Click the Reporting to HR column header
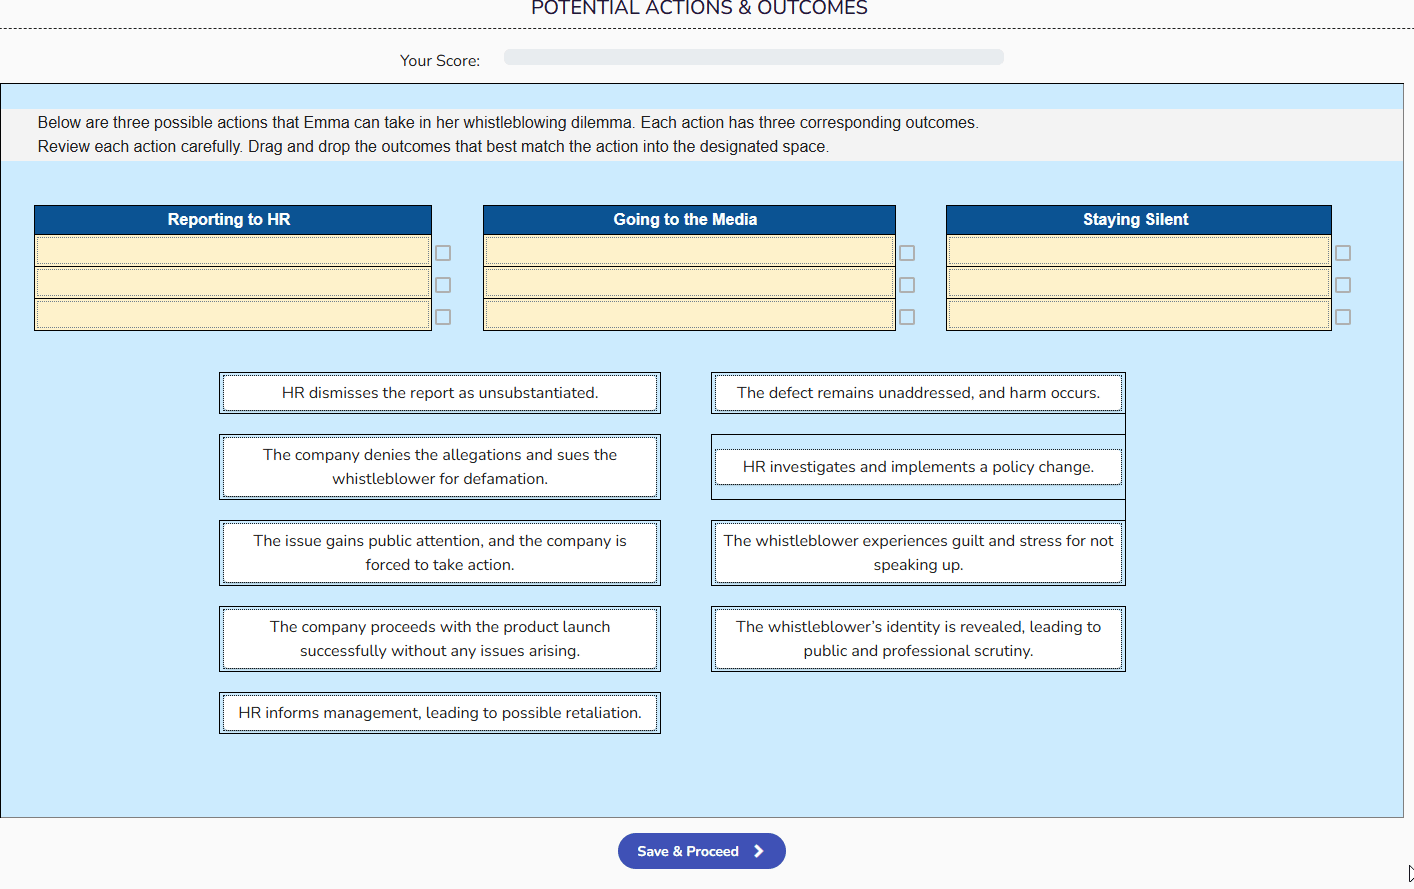 coord(232,219)
